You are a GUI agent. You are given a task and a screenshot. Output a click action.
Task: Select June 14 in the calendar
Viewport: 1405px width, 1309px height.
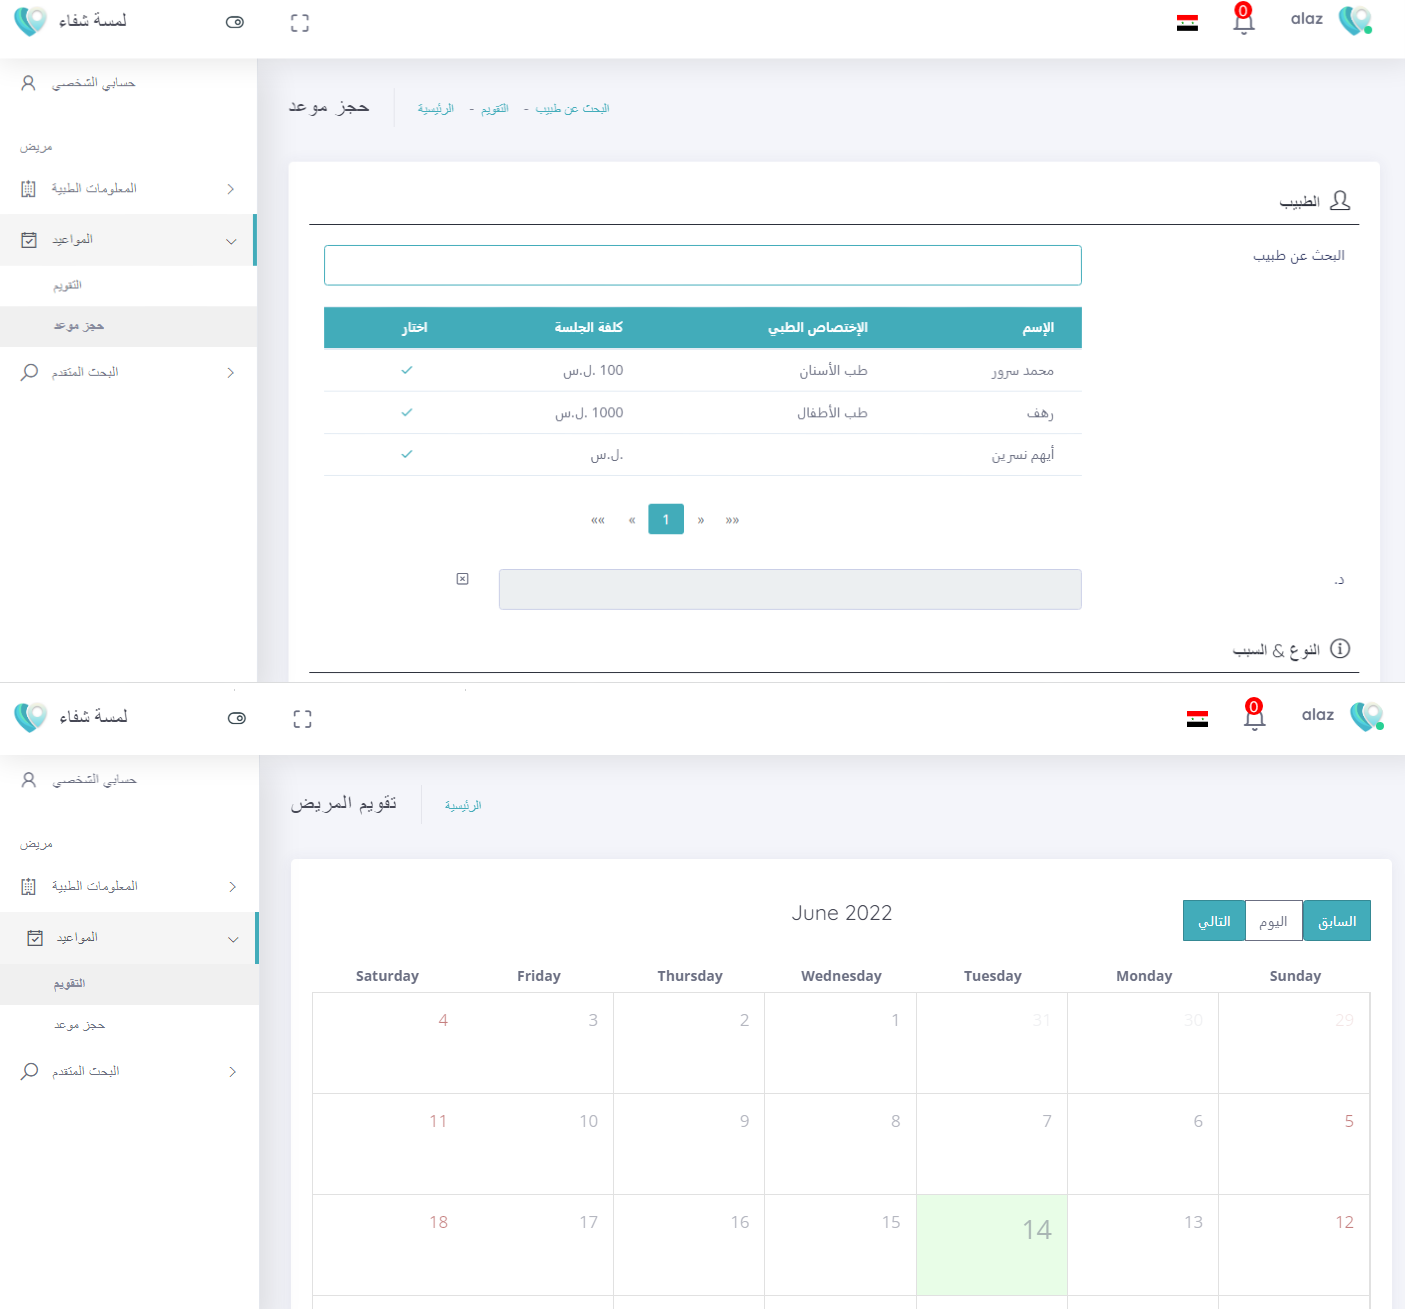click(991, 1244)
